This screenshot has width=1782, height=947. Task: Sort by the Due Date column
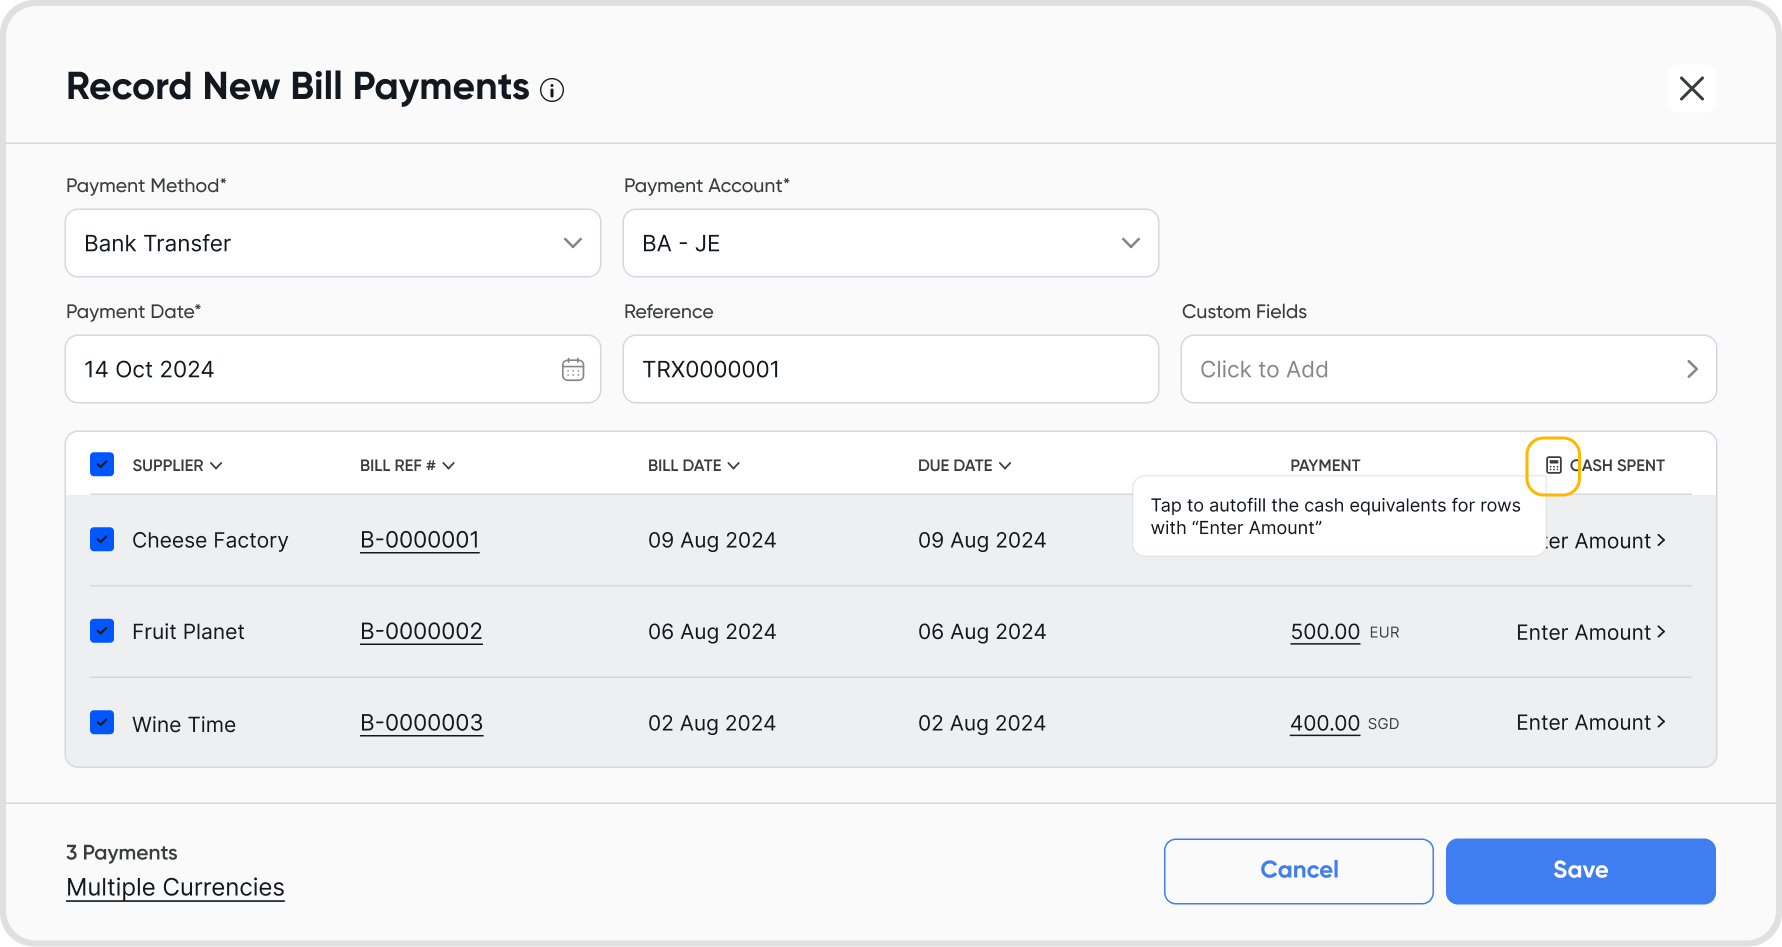coord(964,466)
